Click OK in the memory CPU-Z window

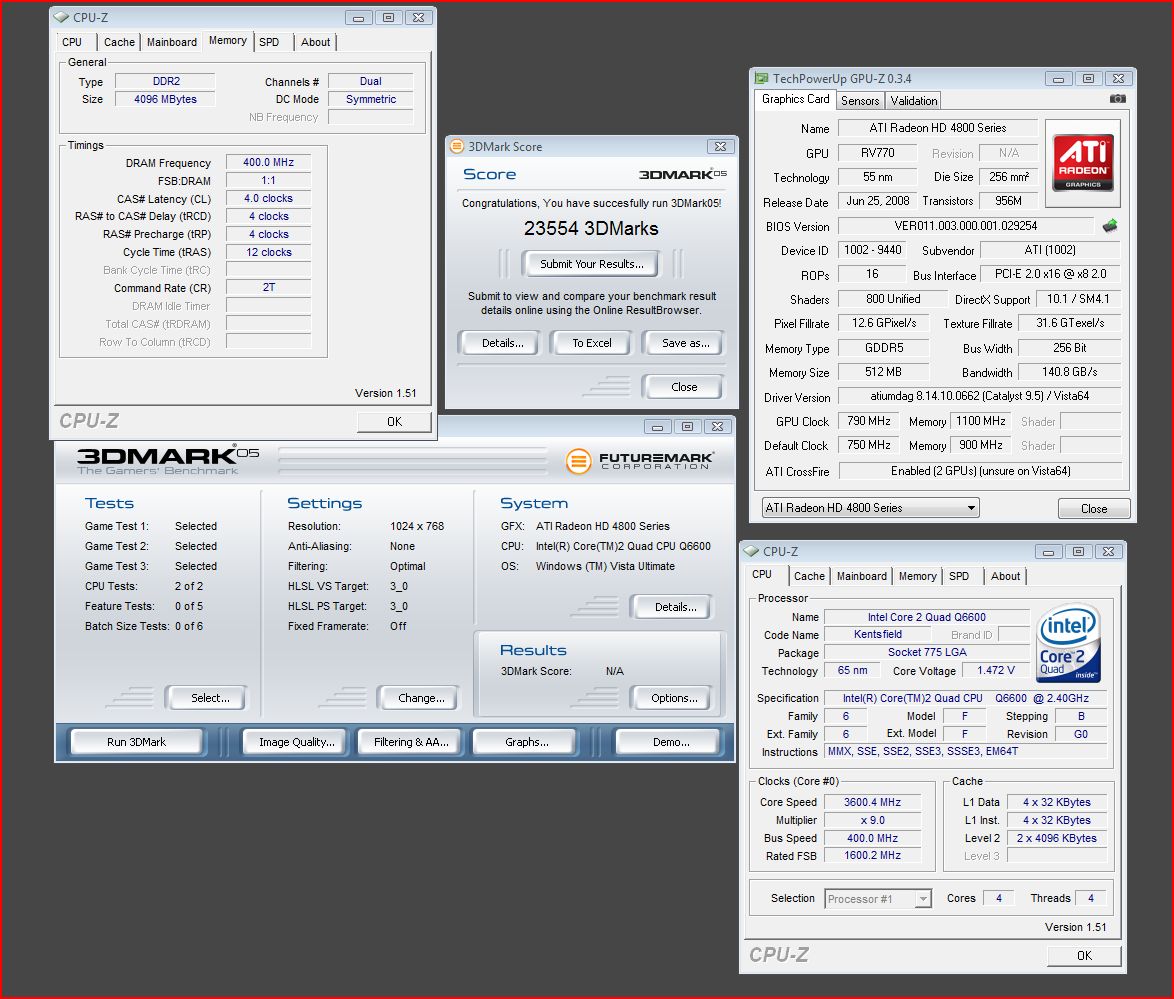[x=395, y=422]
